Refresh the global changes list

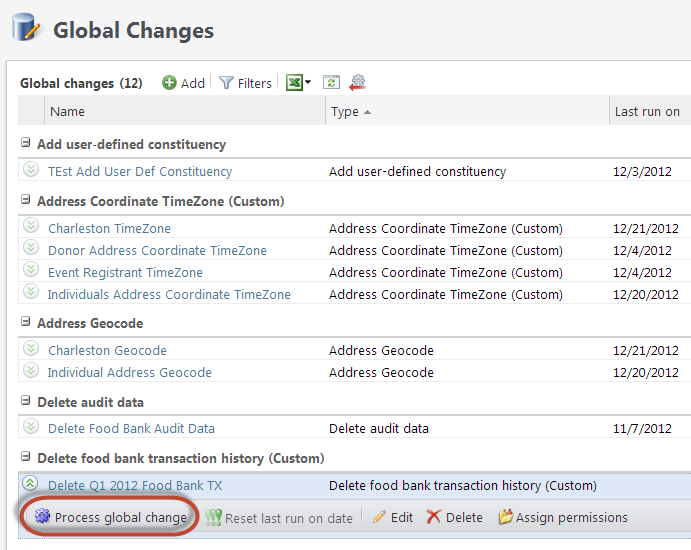331,83
